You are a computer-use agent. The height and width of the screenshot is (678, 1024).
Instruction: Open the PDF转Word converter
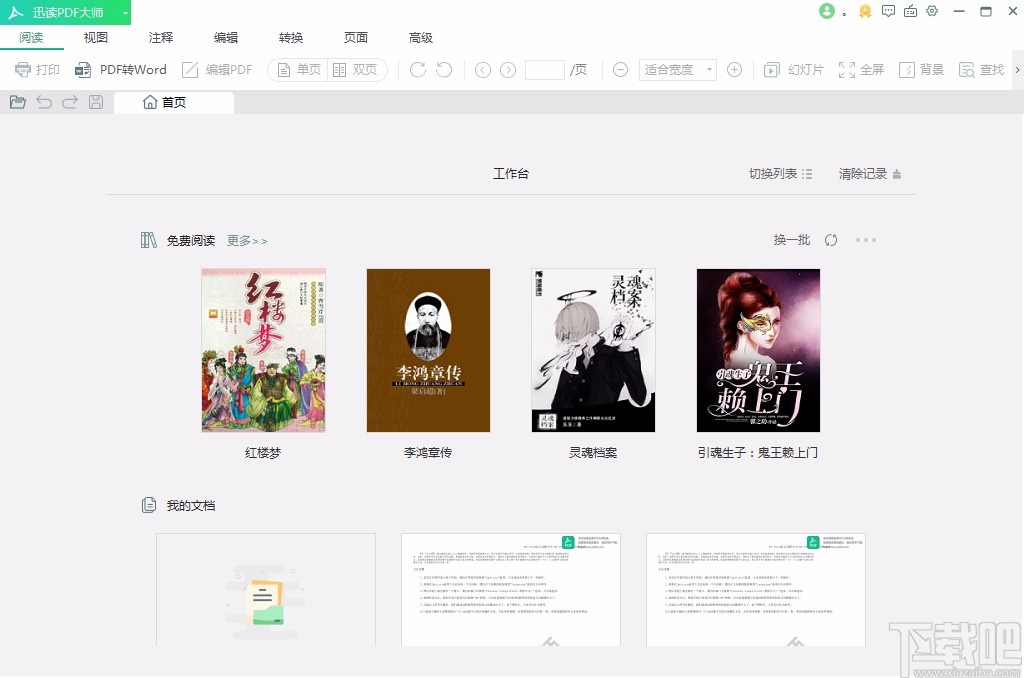coord(121,69)
